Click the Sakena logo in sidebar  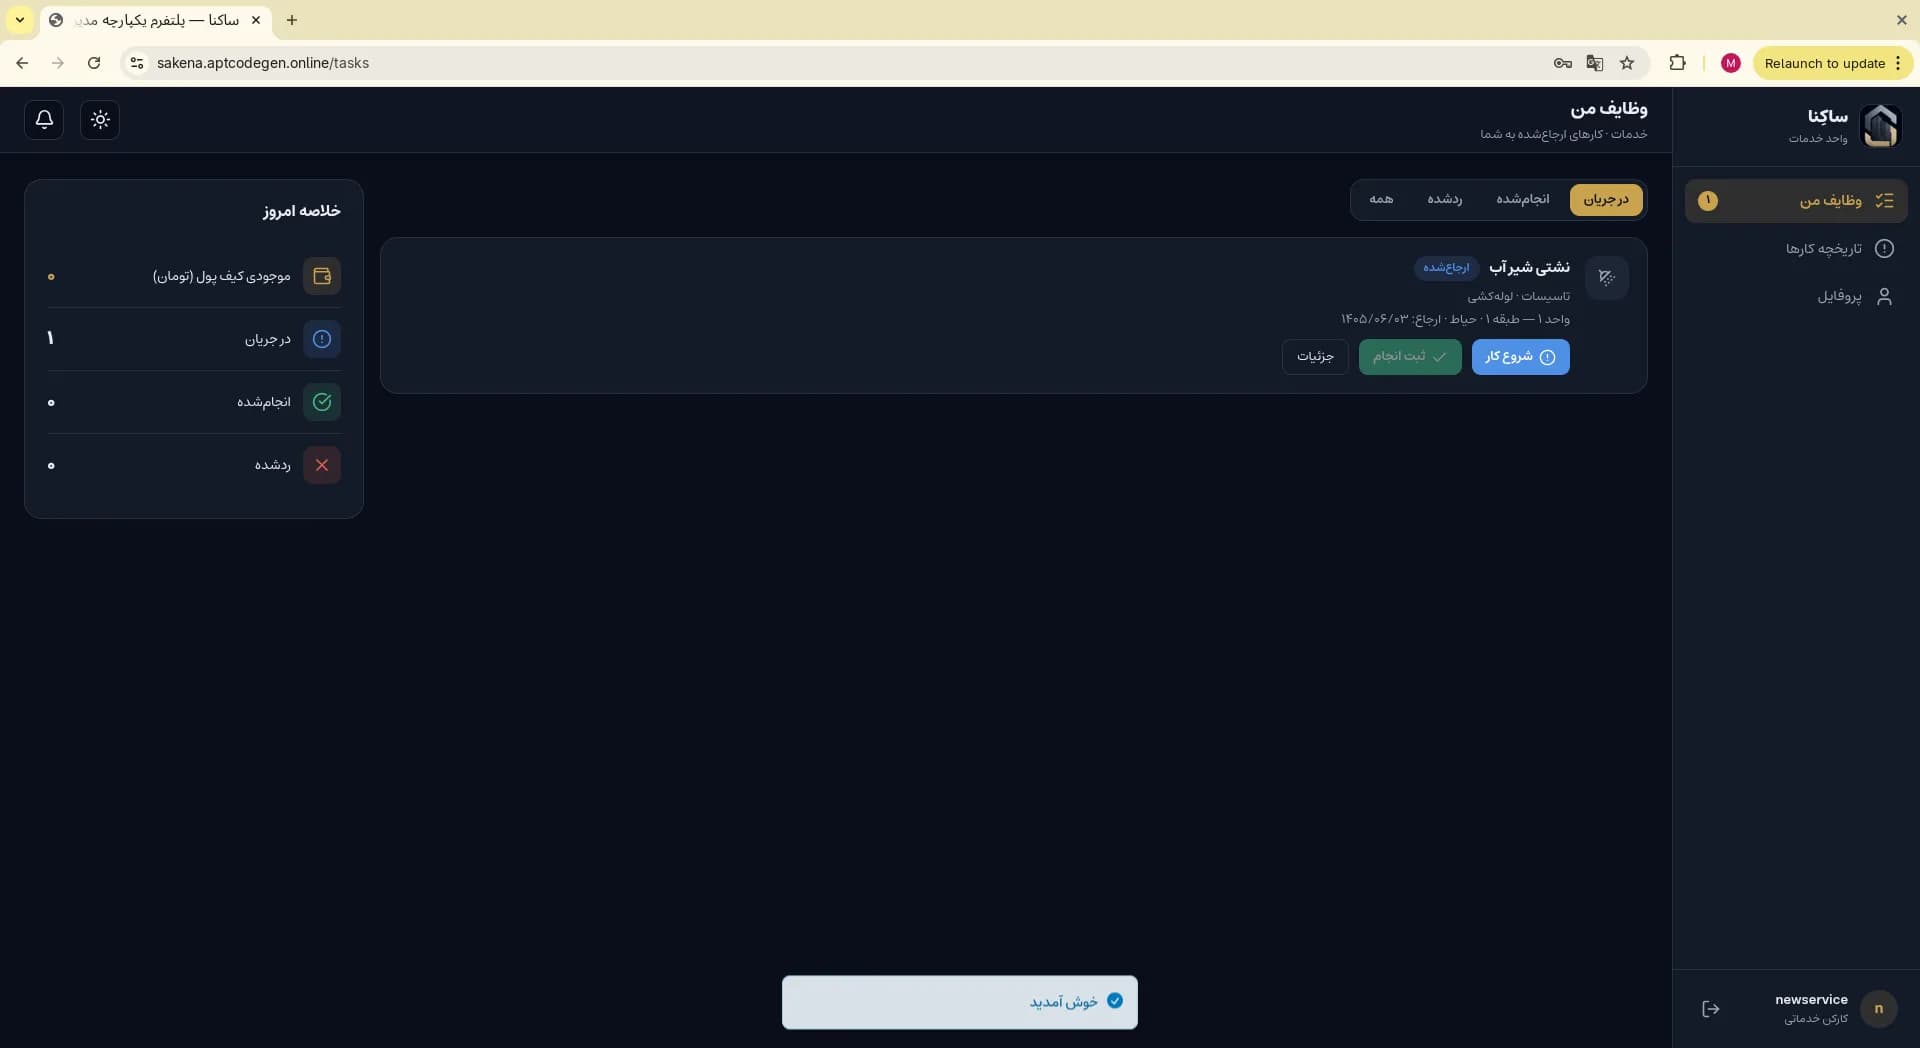coord(1880,126)
